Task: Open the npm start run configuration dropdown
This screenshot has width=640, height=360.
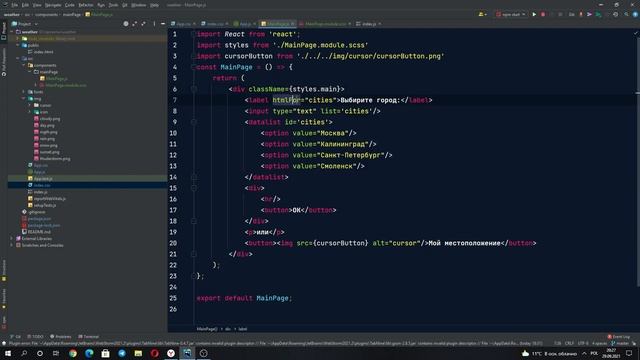Action: [511, 14]
